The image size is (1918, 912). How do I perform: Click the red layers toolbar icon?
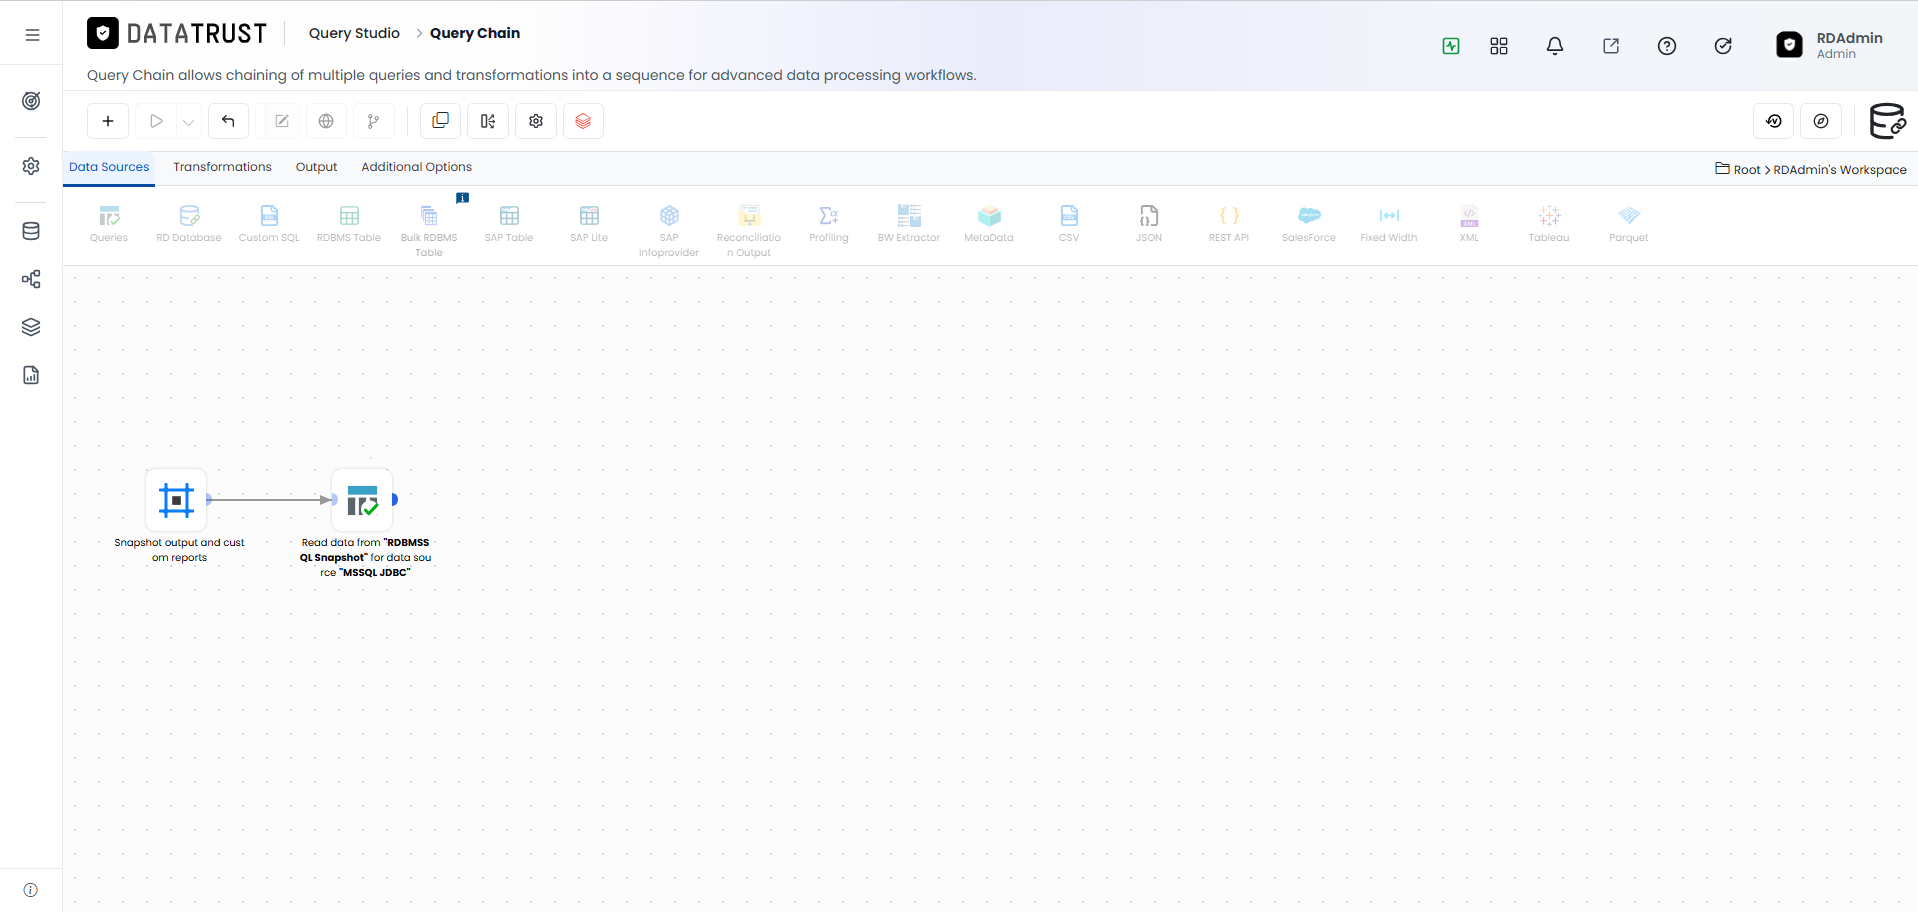(x=583, y=121)
